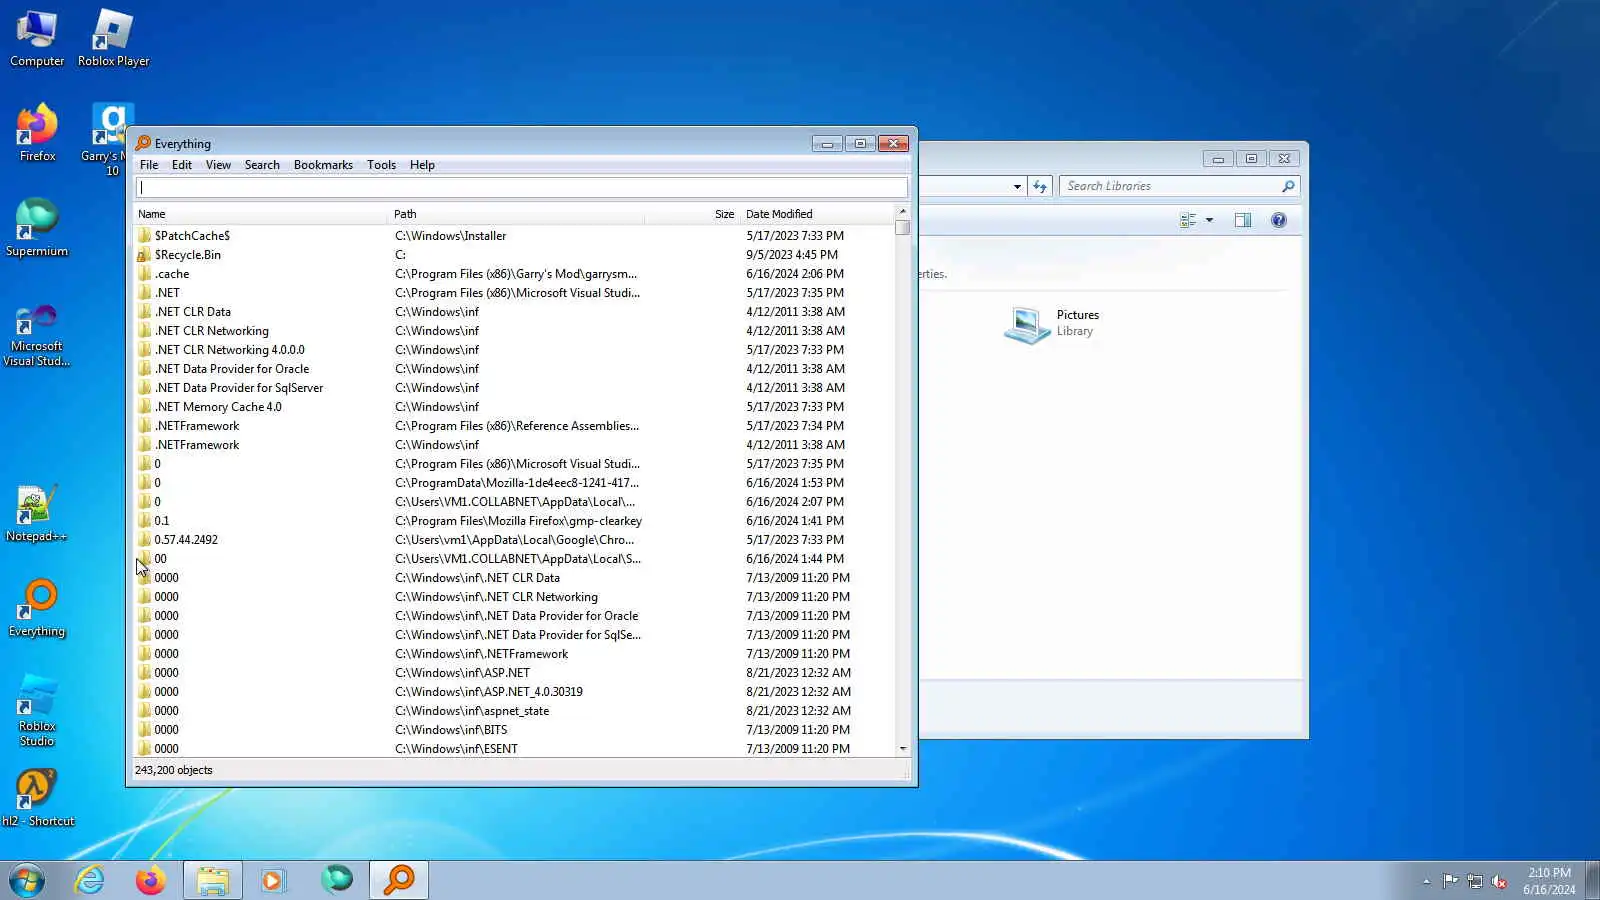Screen dimensions: 1600x900
Task: Open the Windows Start menu
Action: 27,880
